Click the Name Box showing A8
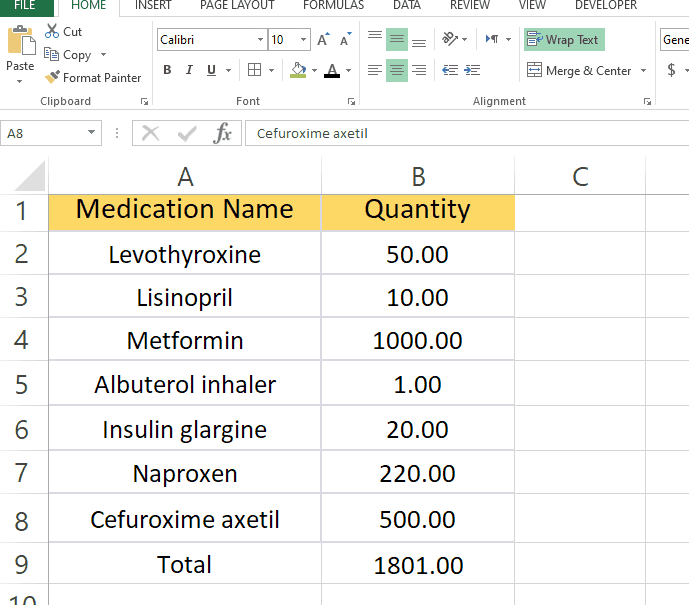This screenshot has width=689, height=605. click(44, 133)
